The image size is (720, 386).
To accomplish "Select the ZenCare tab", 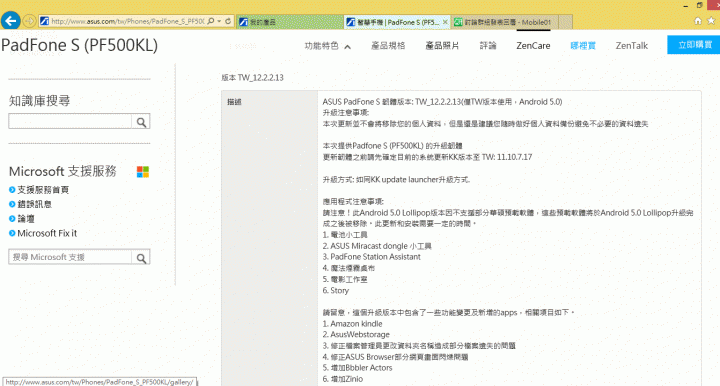I will pos(533,45).
